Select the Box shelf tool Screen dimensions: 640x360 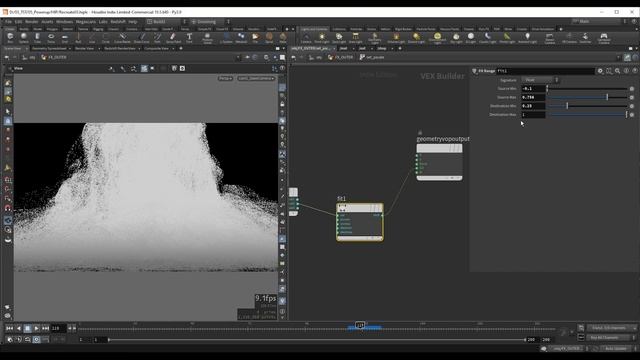(10, 38)
